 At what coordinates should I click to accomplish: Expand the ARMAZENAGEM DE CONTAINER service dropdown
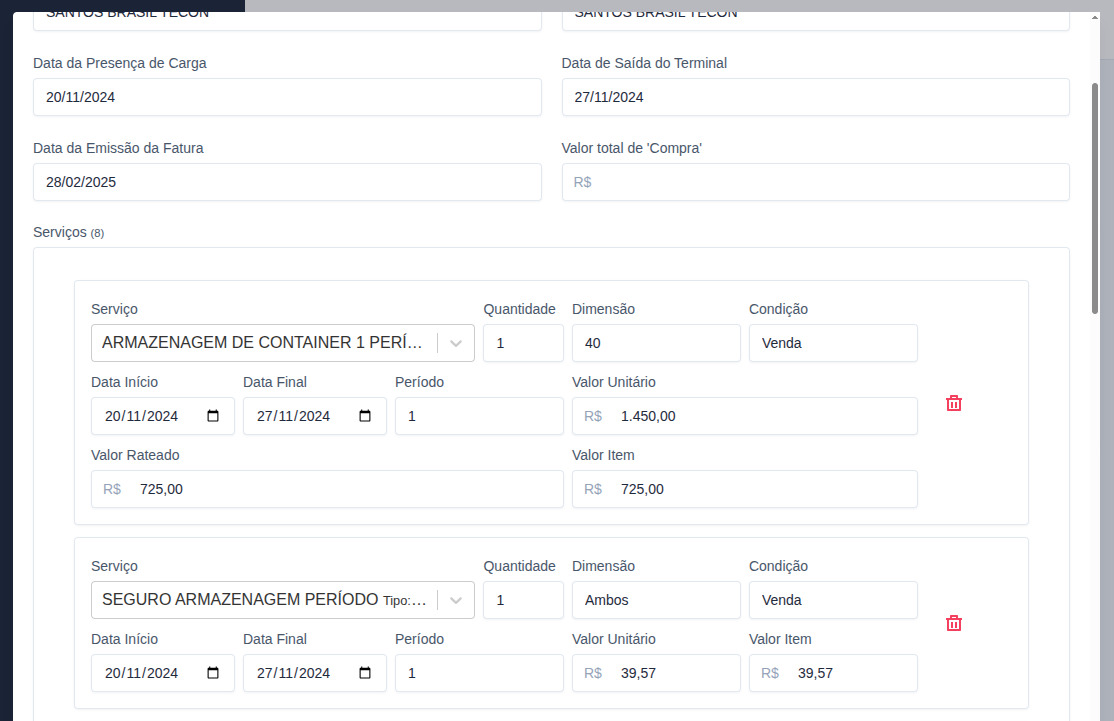[x=456, y=343]
